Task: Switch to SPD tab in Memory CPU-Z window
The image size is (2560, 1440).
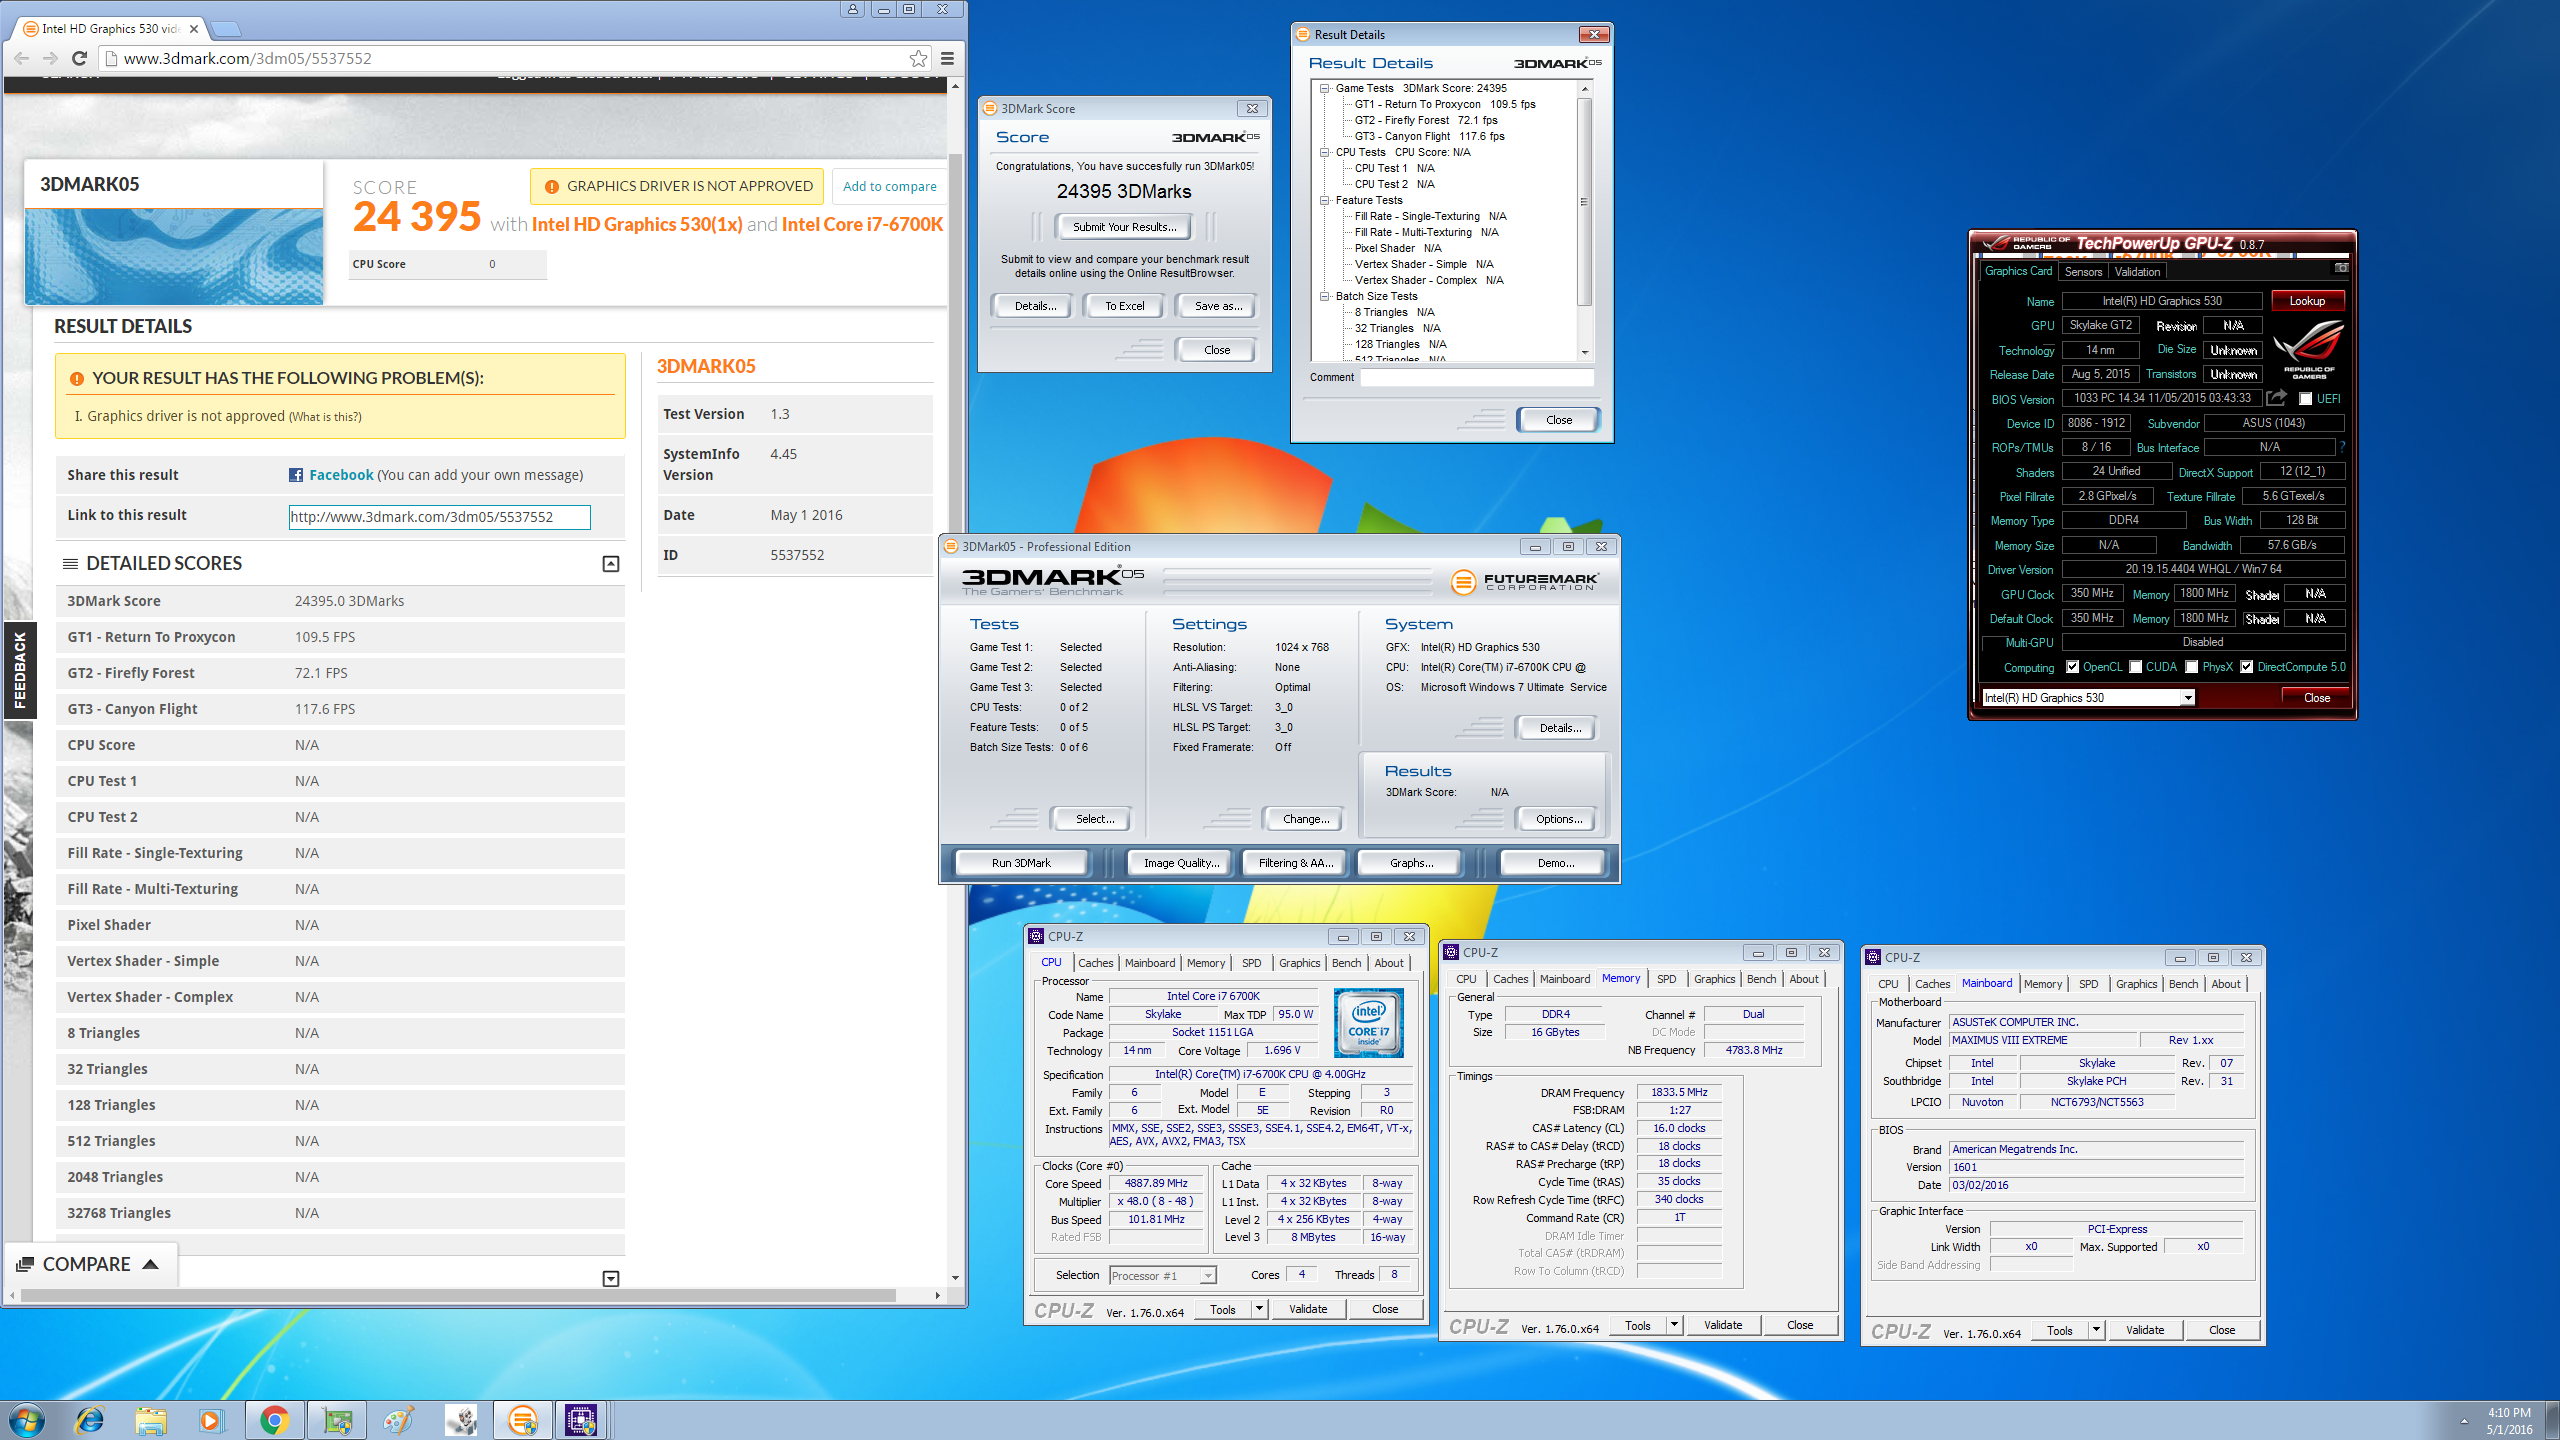Action: tap(1666, 979)
